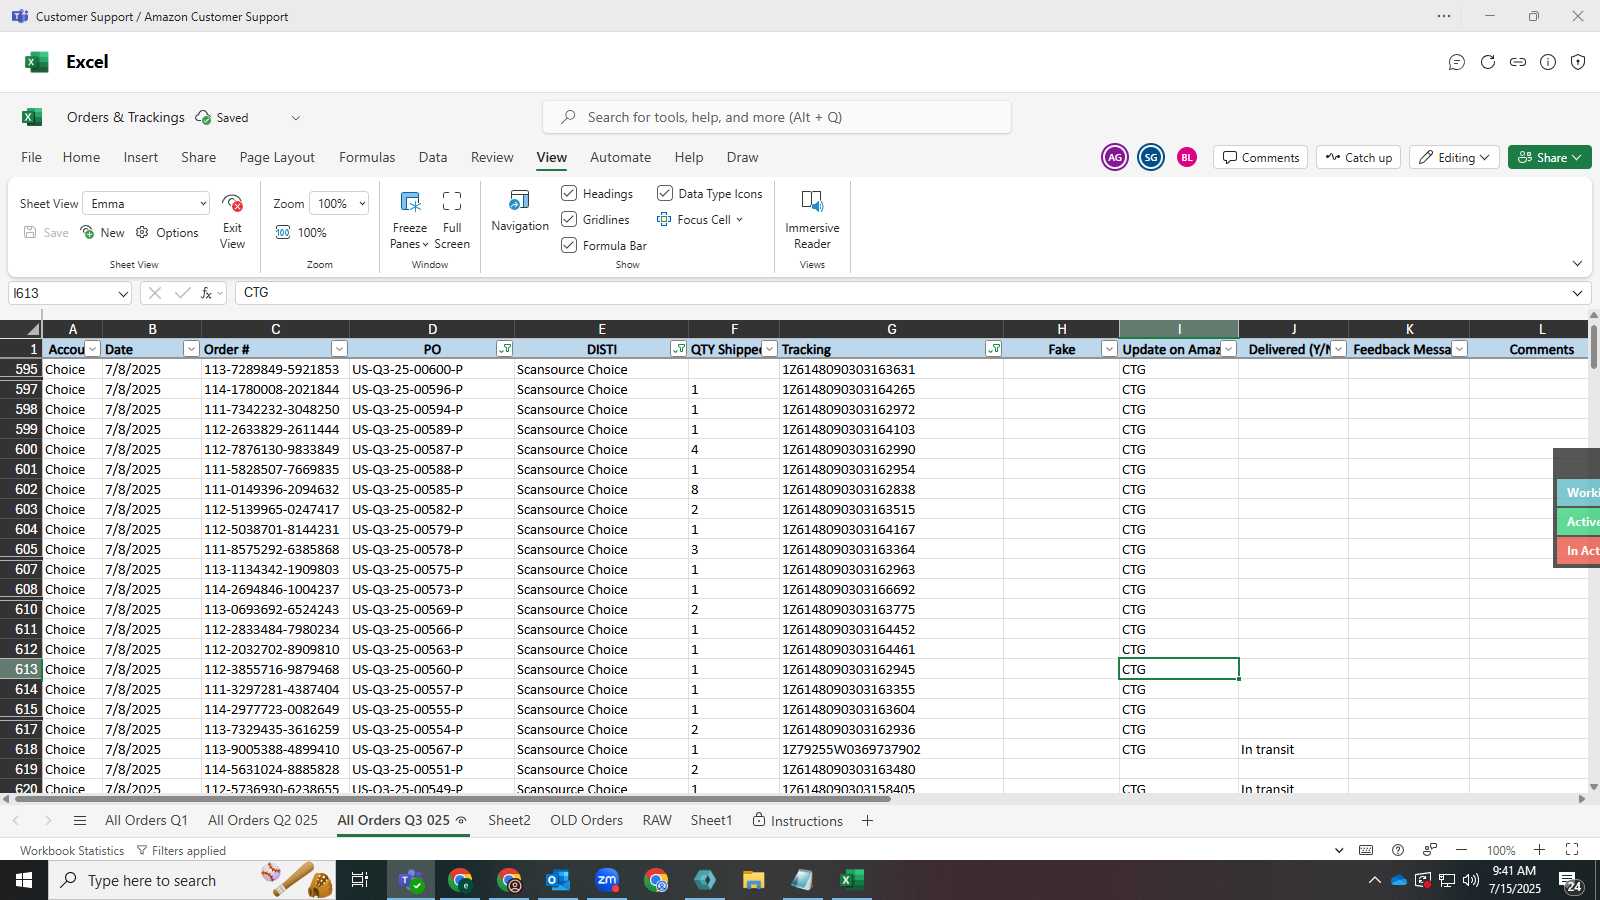This screenshot has height=900, width=1600.
Task: Click the Catch up button
Action: point(1359,157)
